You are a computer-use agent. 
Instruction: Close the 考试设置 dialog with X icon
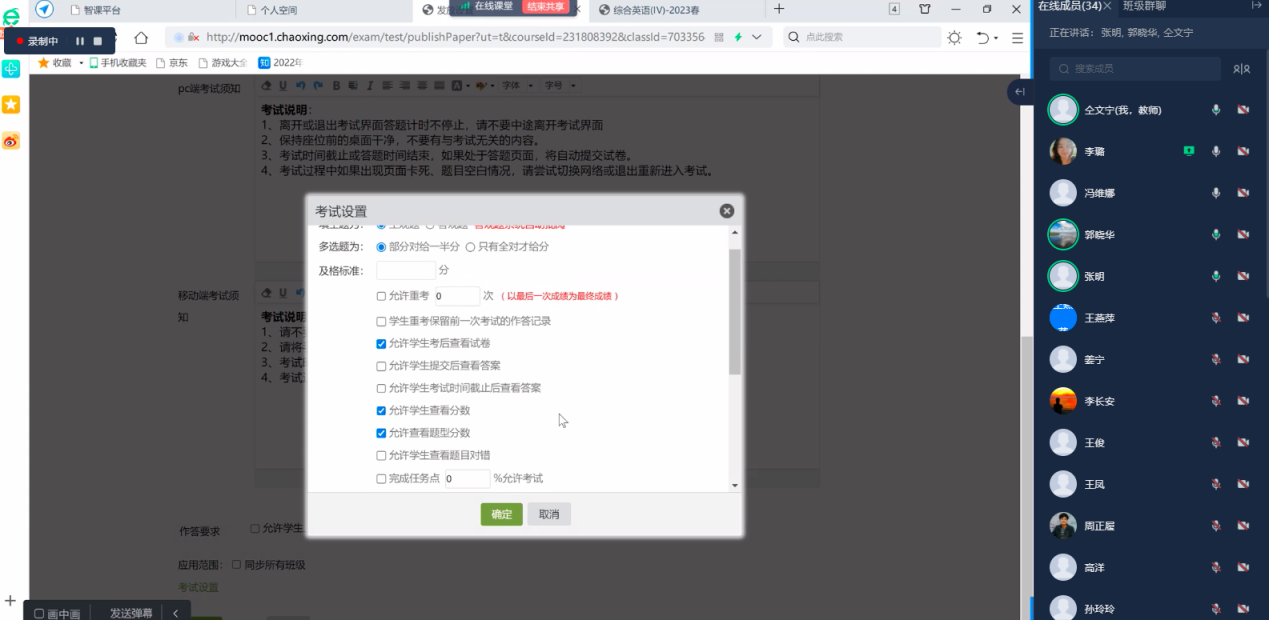pos(726,211)
